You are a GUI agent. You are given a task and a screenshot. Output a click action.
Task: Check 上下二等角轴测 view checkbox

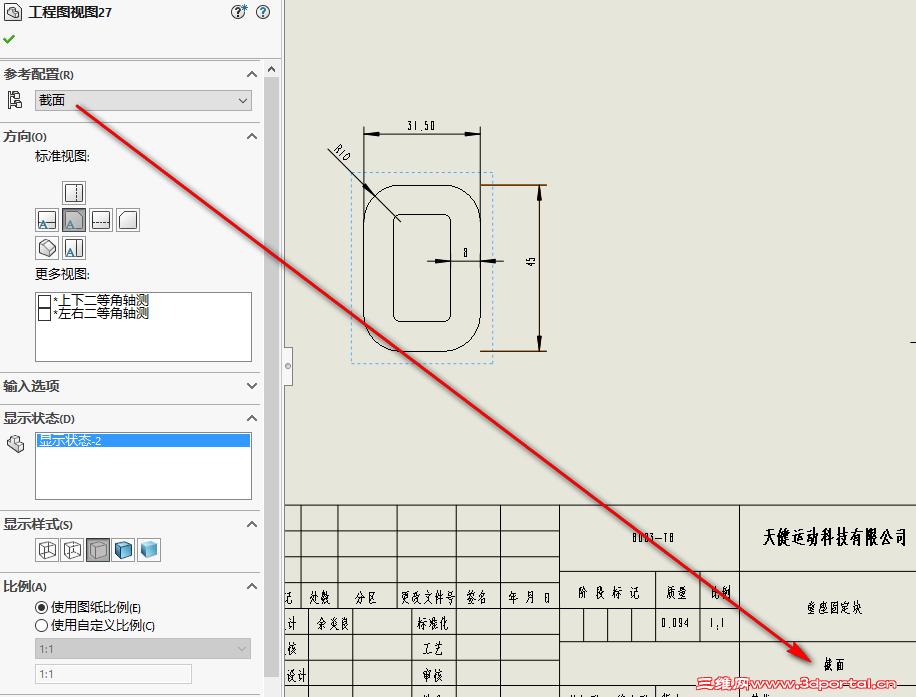44,301
